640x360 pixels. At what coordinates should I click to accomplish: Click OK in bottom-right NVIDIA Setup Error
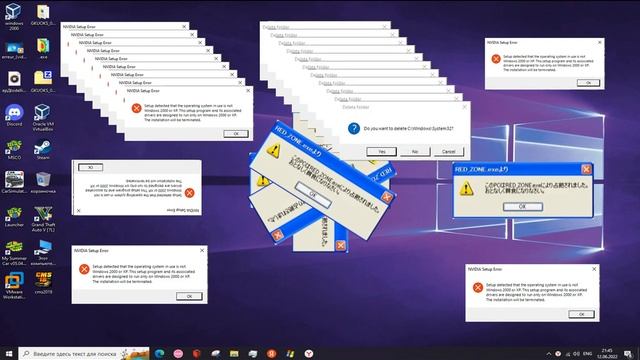581,314
